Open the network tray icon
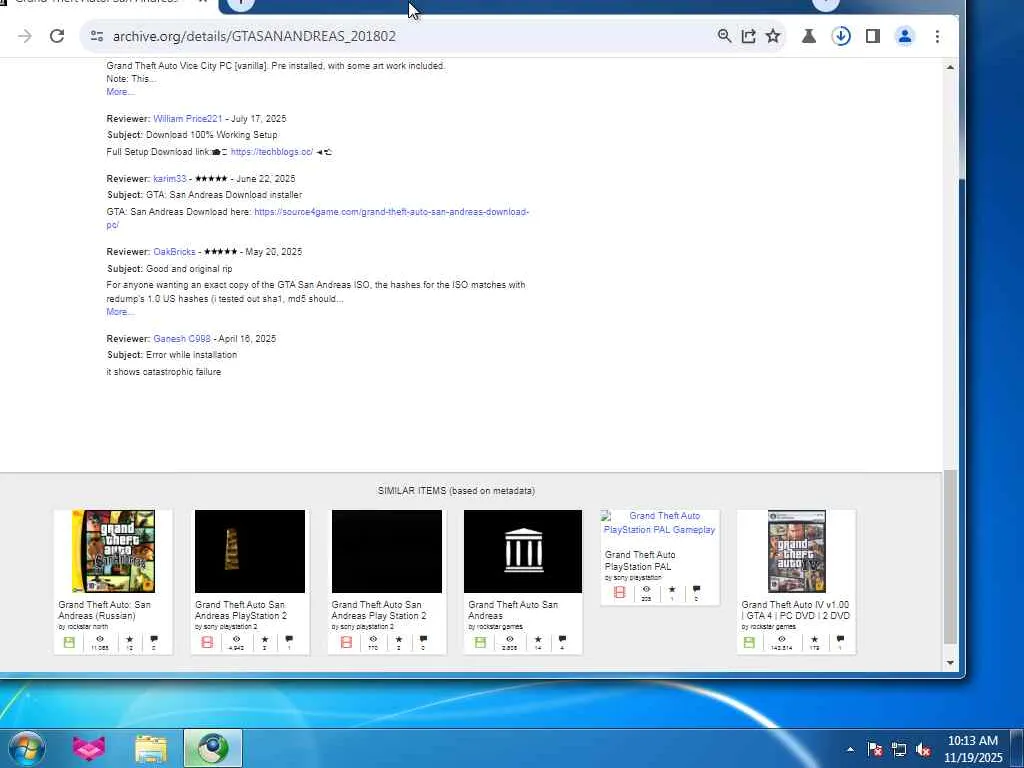 coord(899,750)
